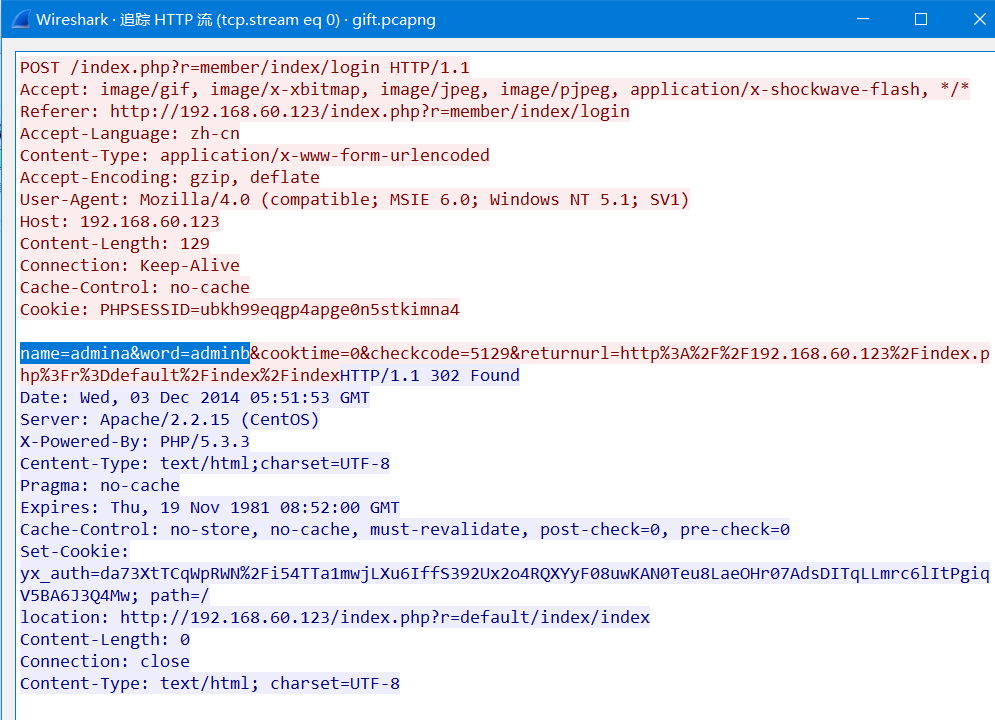This screenshot has height=720, width=995.
Task: Click the Set-Cookie: header label
Action: pos(75,551)
